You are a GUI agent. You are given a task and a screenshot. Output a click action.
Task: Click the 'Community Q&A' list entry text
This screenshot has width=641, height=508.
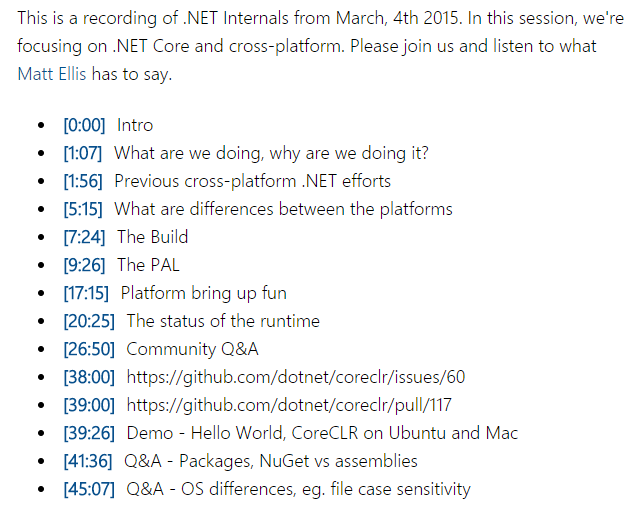[x=193, y=349]
